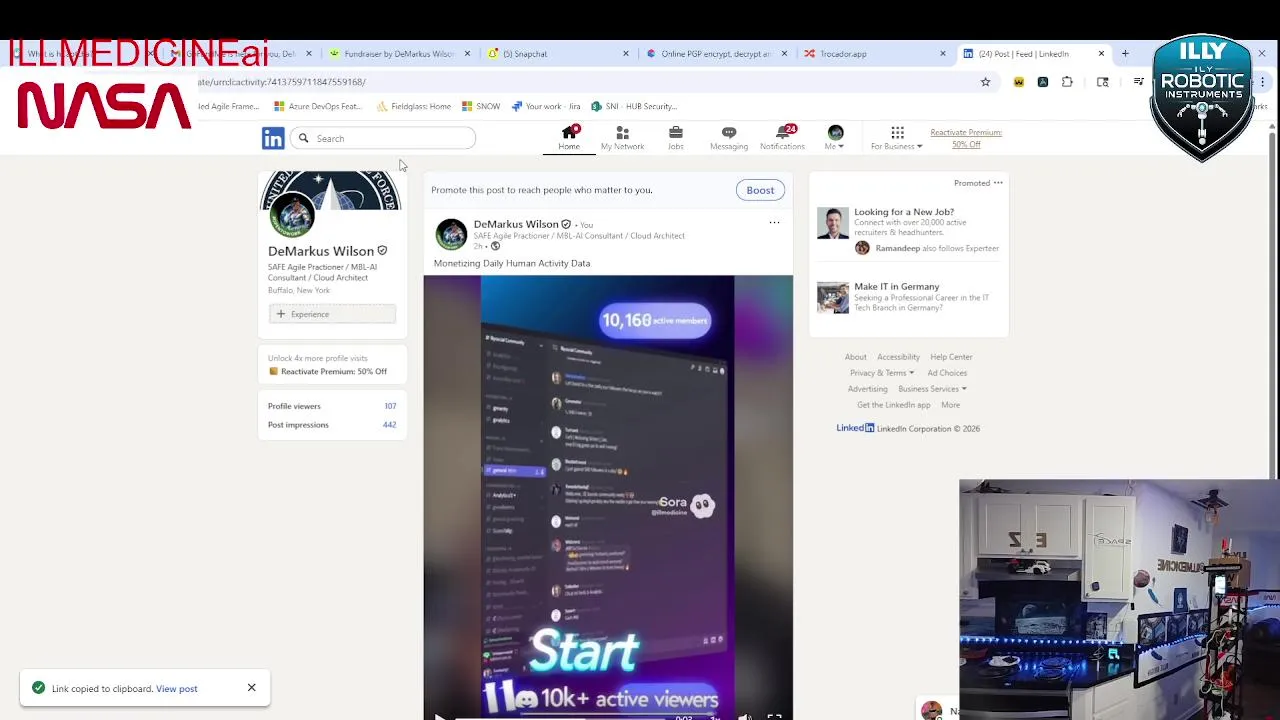Click Get the LinkedIn app link
Viewport: 1280px width, 720px height.
(x=893, y=405)
